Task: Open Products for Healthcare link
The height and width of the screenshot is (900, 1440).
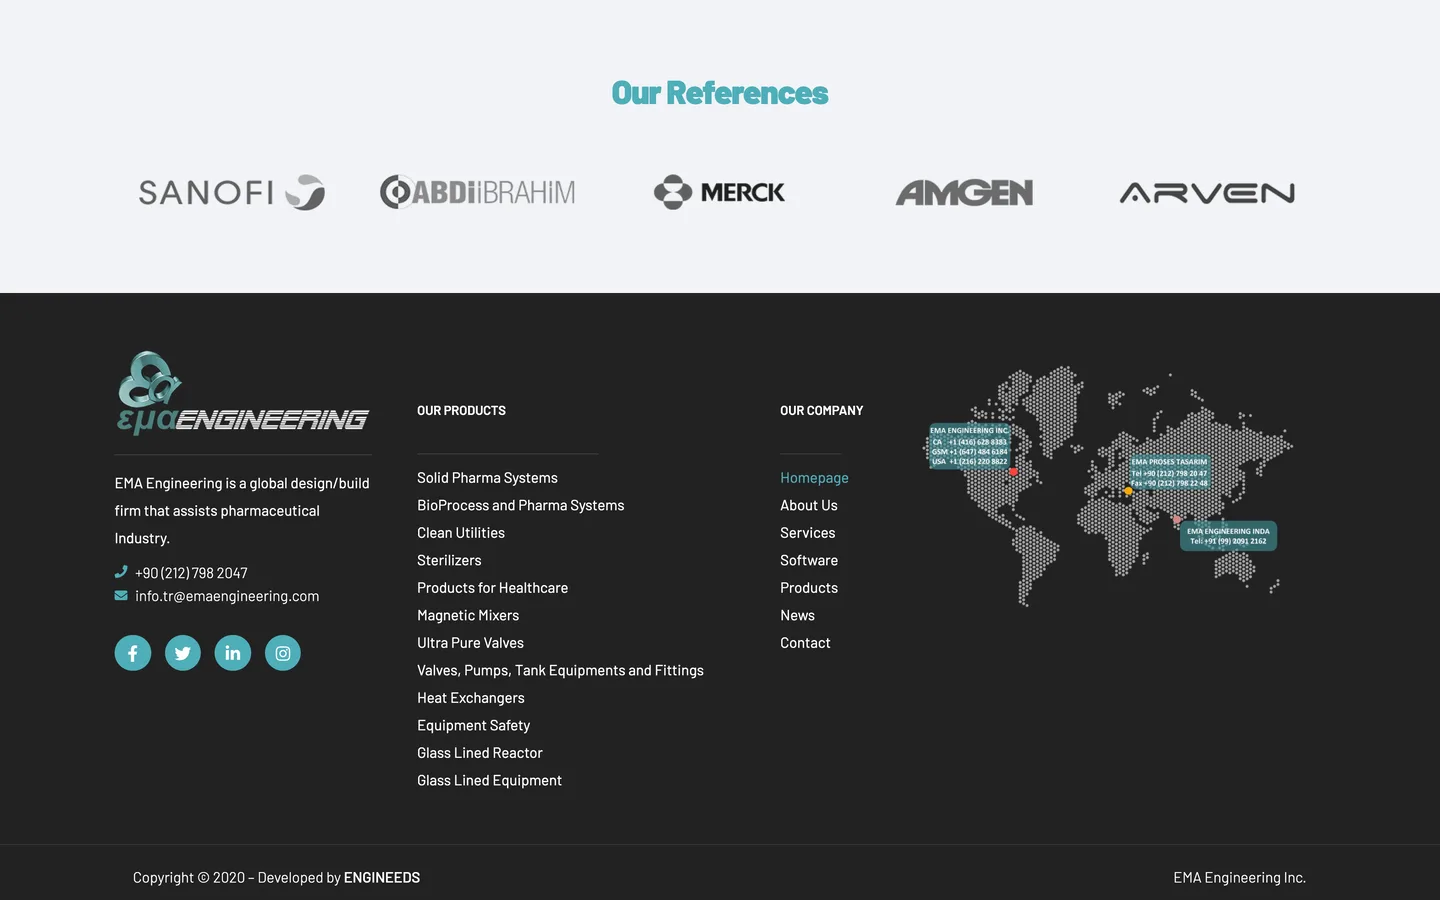Action: [492, 588]
